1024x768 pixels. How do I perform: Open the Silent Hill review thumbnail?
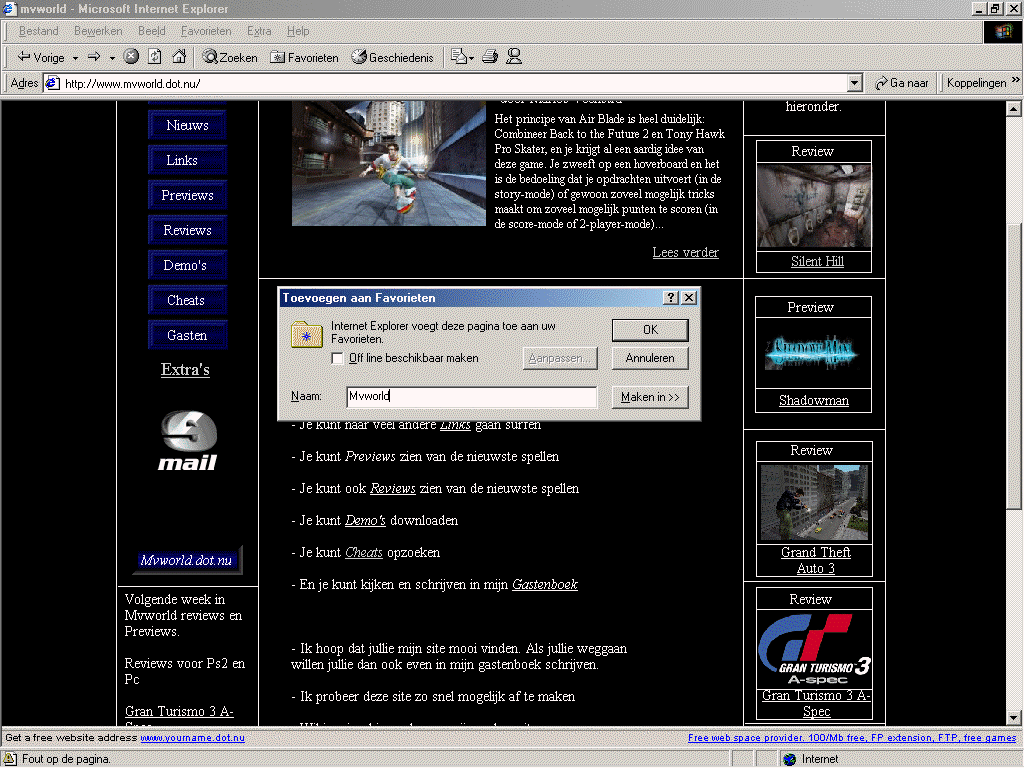(x=814, y=206)
